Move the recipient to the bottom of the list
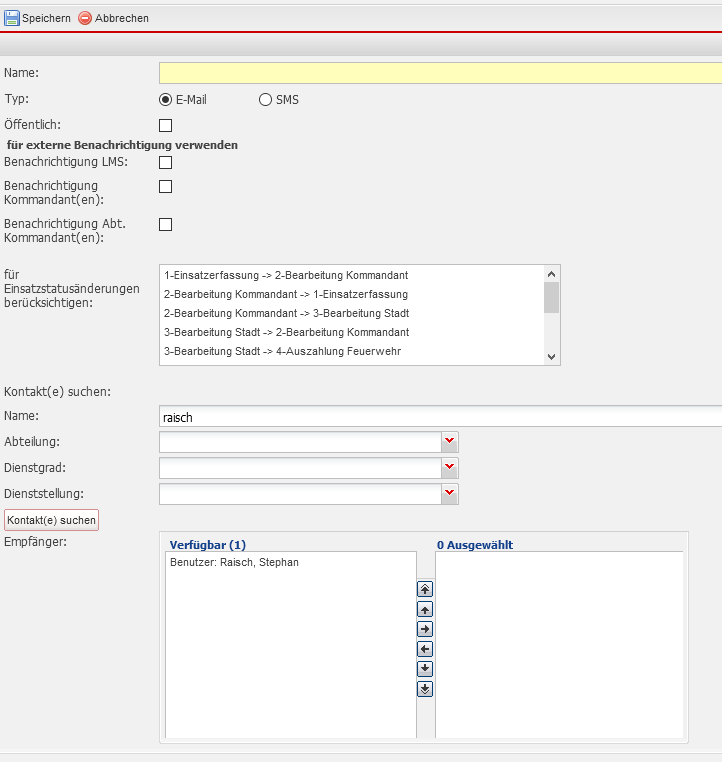The height and width of the screenshot is (762, 722). [425, 688]
